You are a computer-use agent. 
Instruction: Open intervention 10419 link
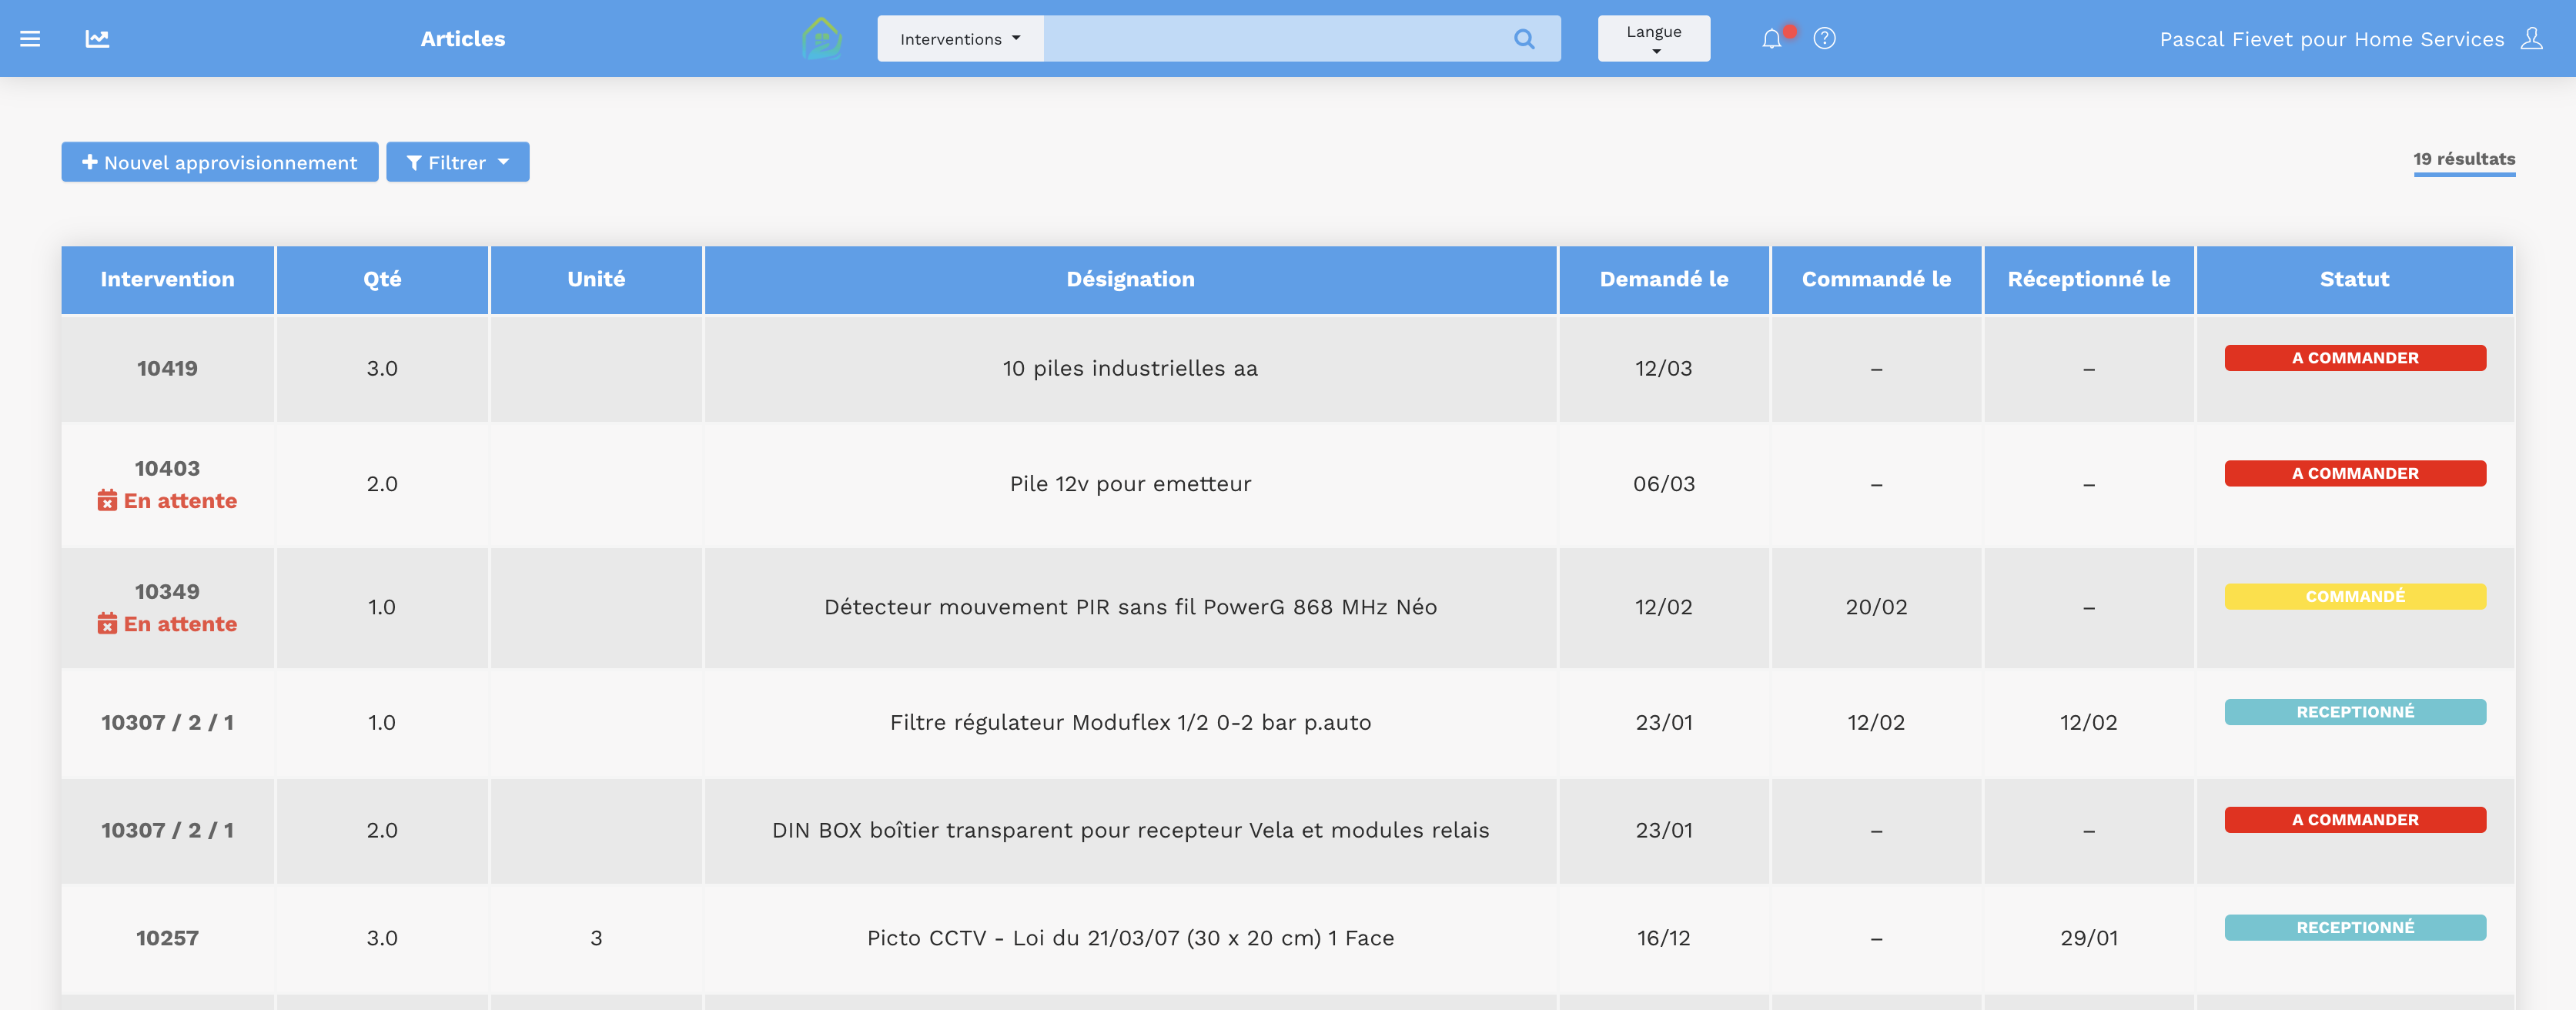[167, 368]
